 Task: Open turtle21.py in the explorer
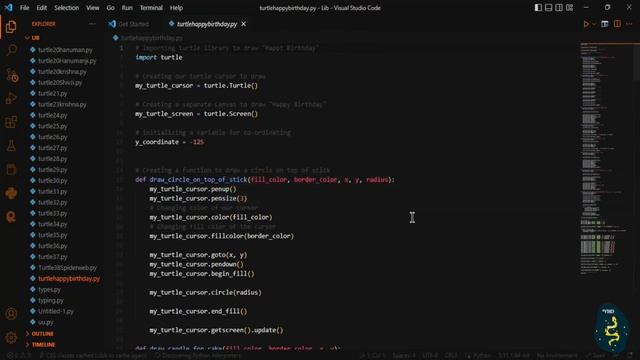(x=53, y=93)
